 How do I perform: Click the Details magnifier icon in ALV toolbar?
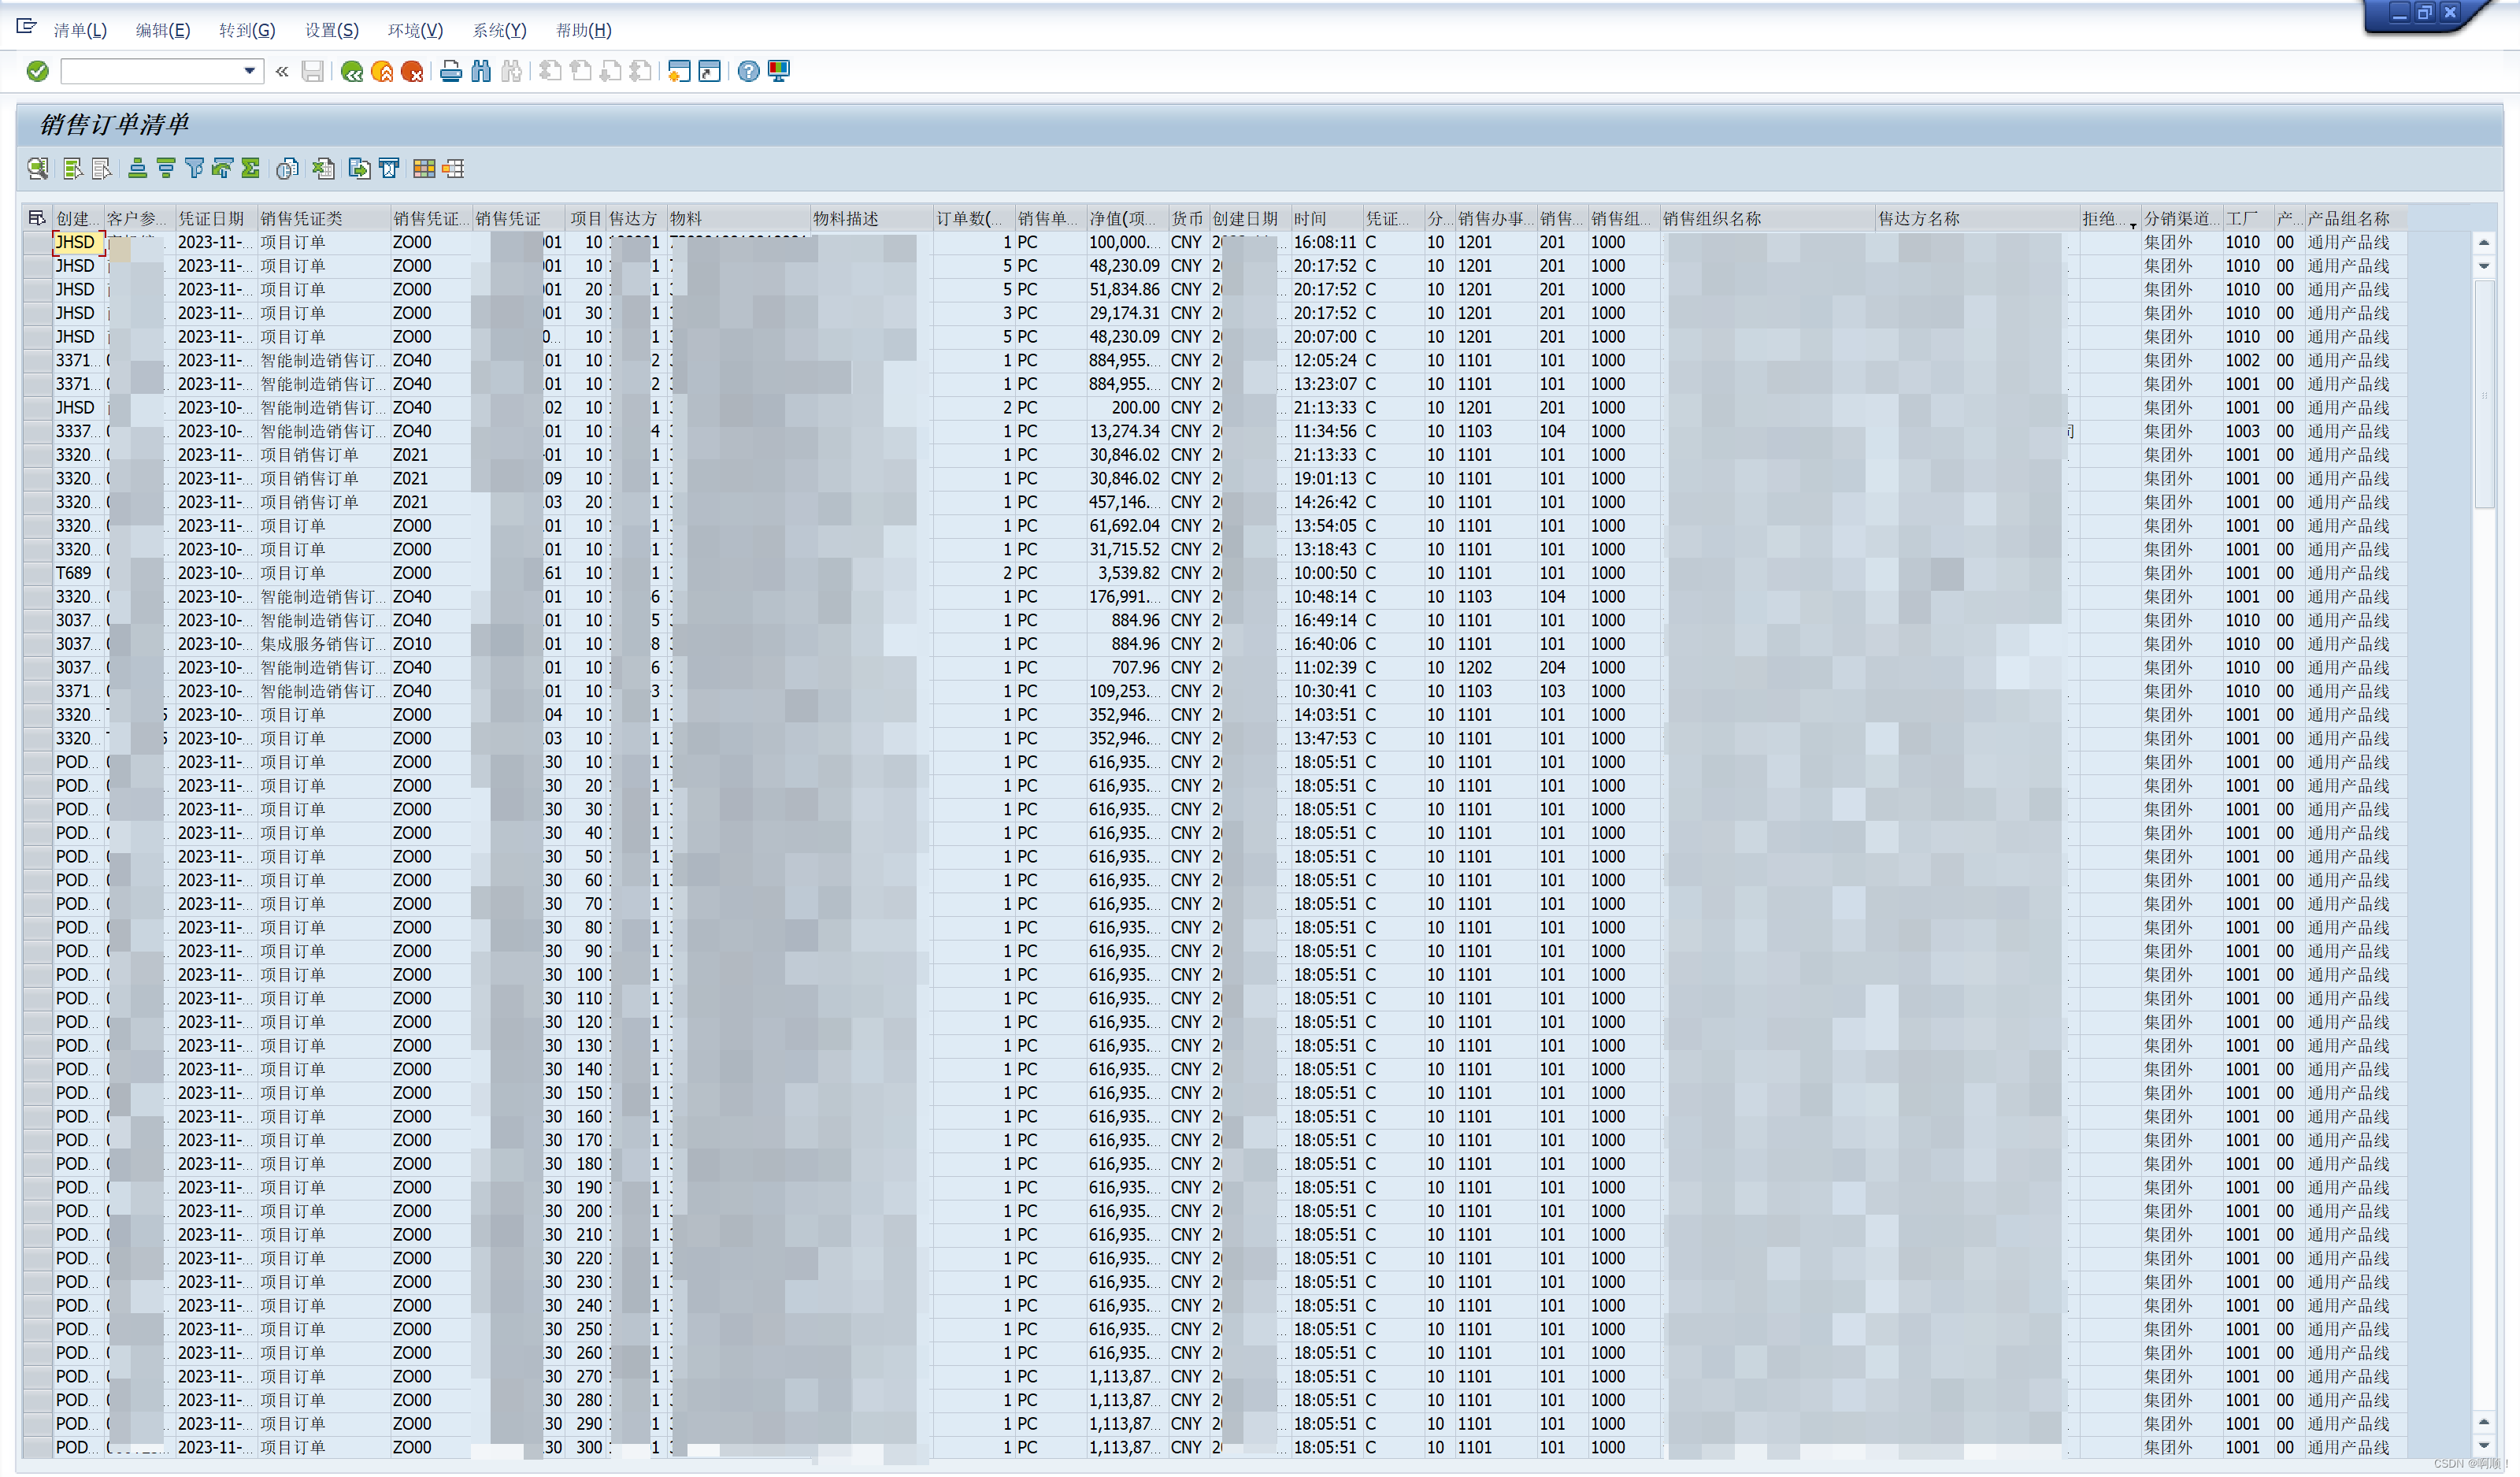click(x=38, y=168)
